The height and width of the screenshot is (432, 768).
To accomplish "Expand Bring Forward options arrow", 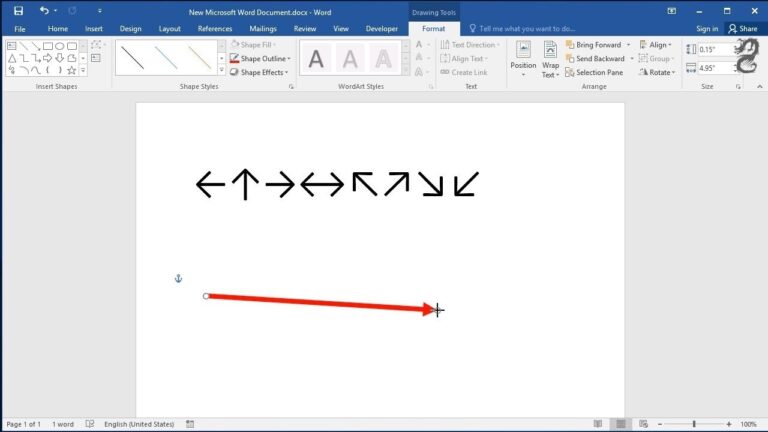I will tap(628, 45).
